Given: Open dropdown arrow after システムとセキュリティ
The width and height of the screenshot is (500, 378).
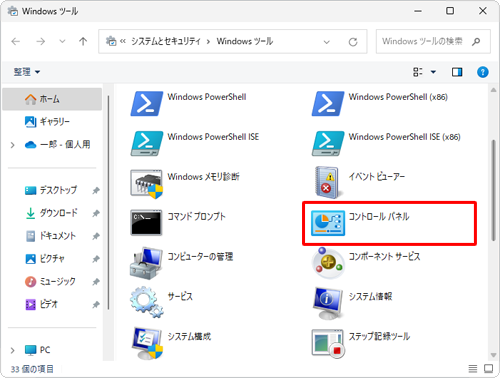Looking at the screenshot, I should 209,42.
